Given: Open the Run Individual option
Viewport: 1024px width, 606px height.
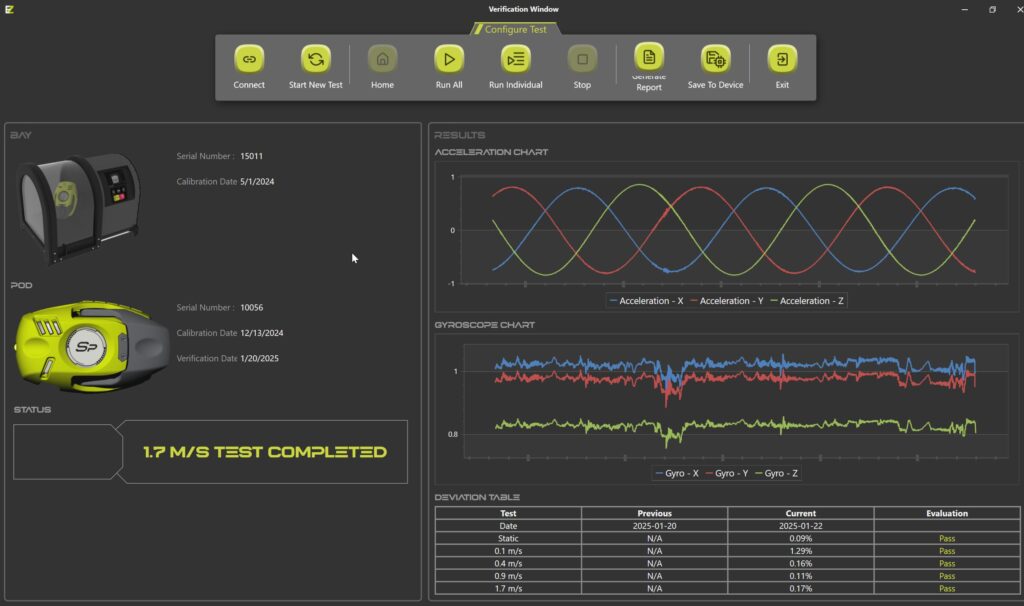Looking at the screenshot, I should click(516, 60).
